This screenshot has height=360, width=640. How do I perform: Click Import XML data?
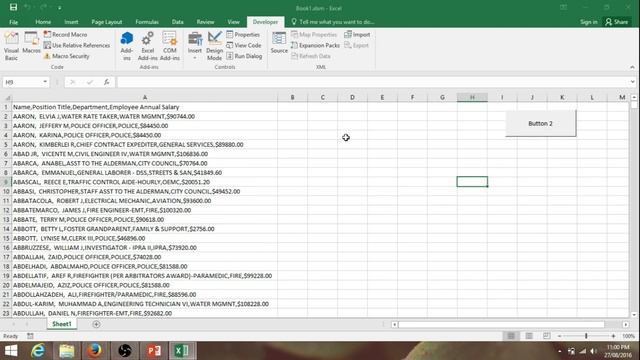click(357, 35)
